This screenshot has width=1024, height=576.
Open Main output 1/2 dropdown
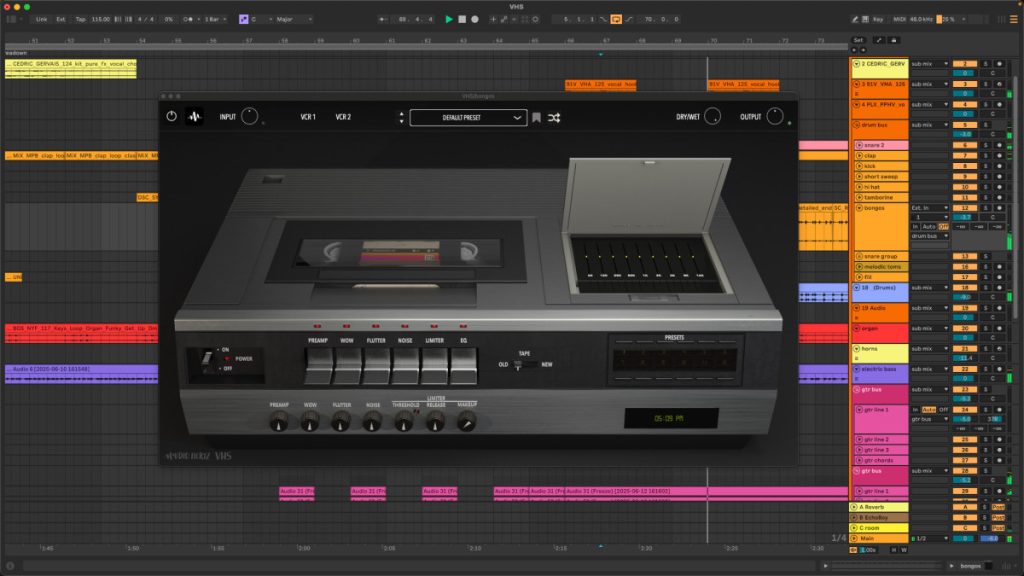[929, 538]
